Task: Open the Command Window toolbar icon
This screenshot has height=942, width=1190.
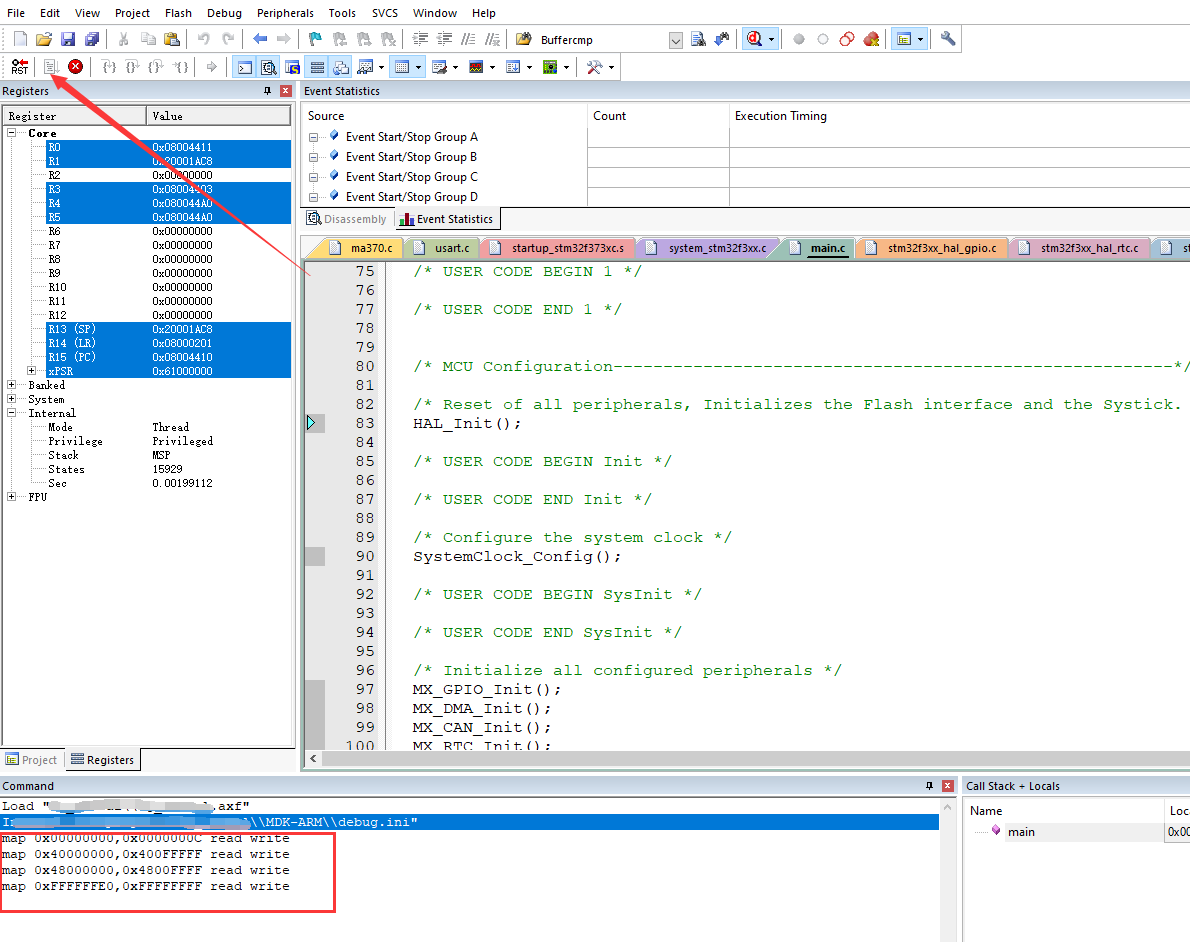Action: pyautogui.click(x=243, y=67)
